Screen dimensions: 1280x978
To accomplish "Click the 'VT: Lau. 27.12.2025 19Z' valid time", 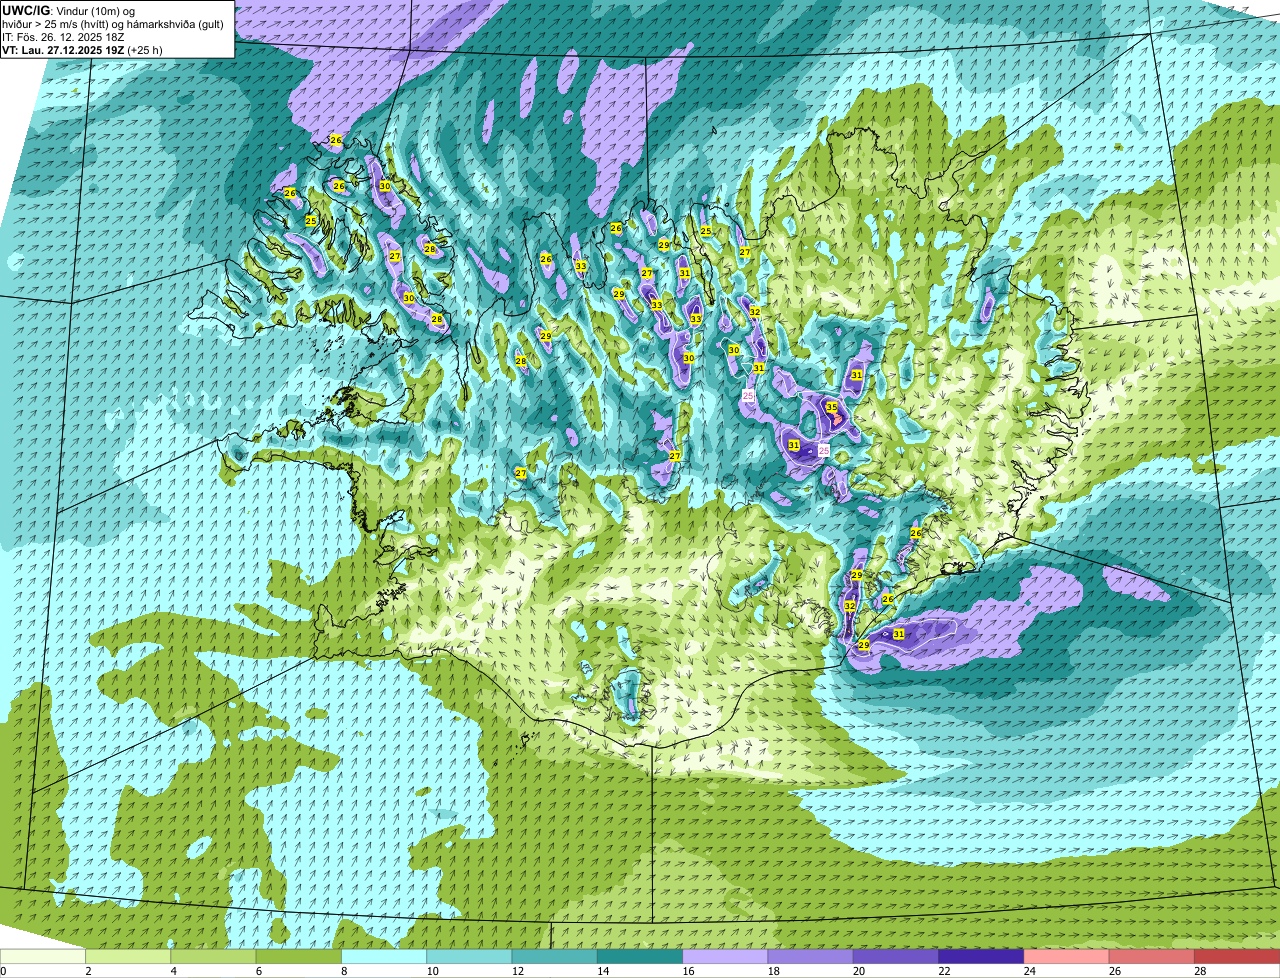I will click(64, 50).
